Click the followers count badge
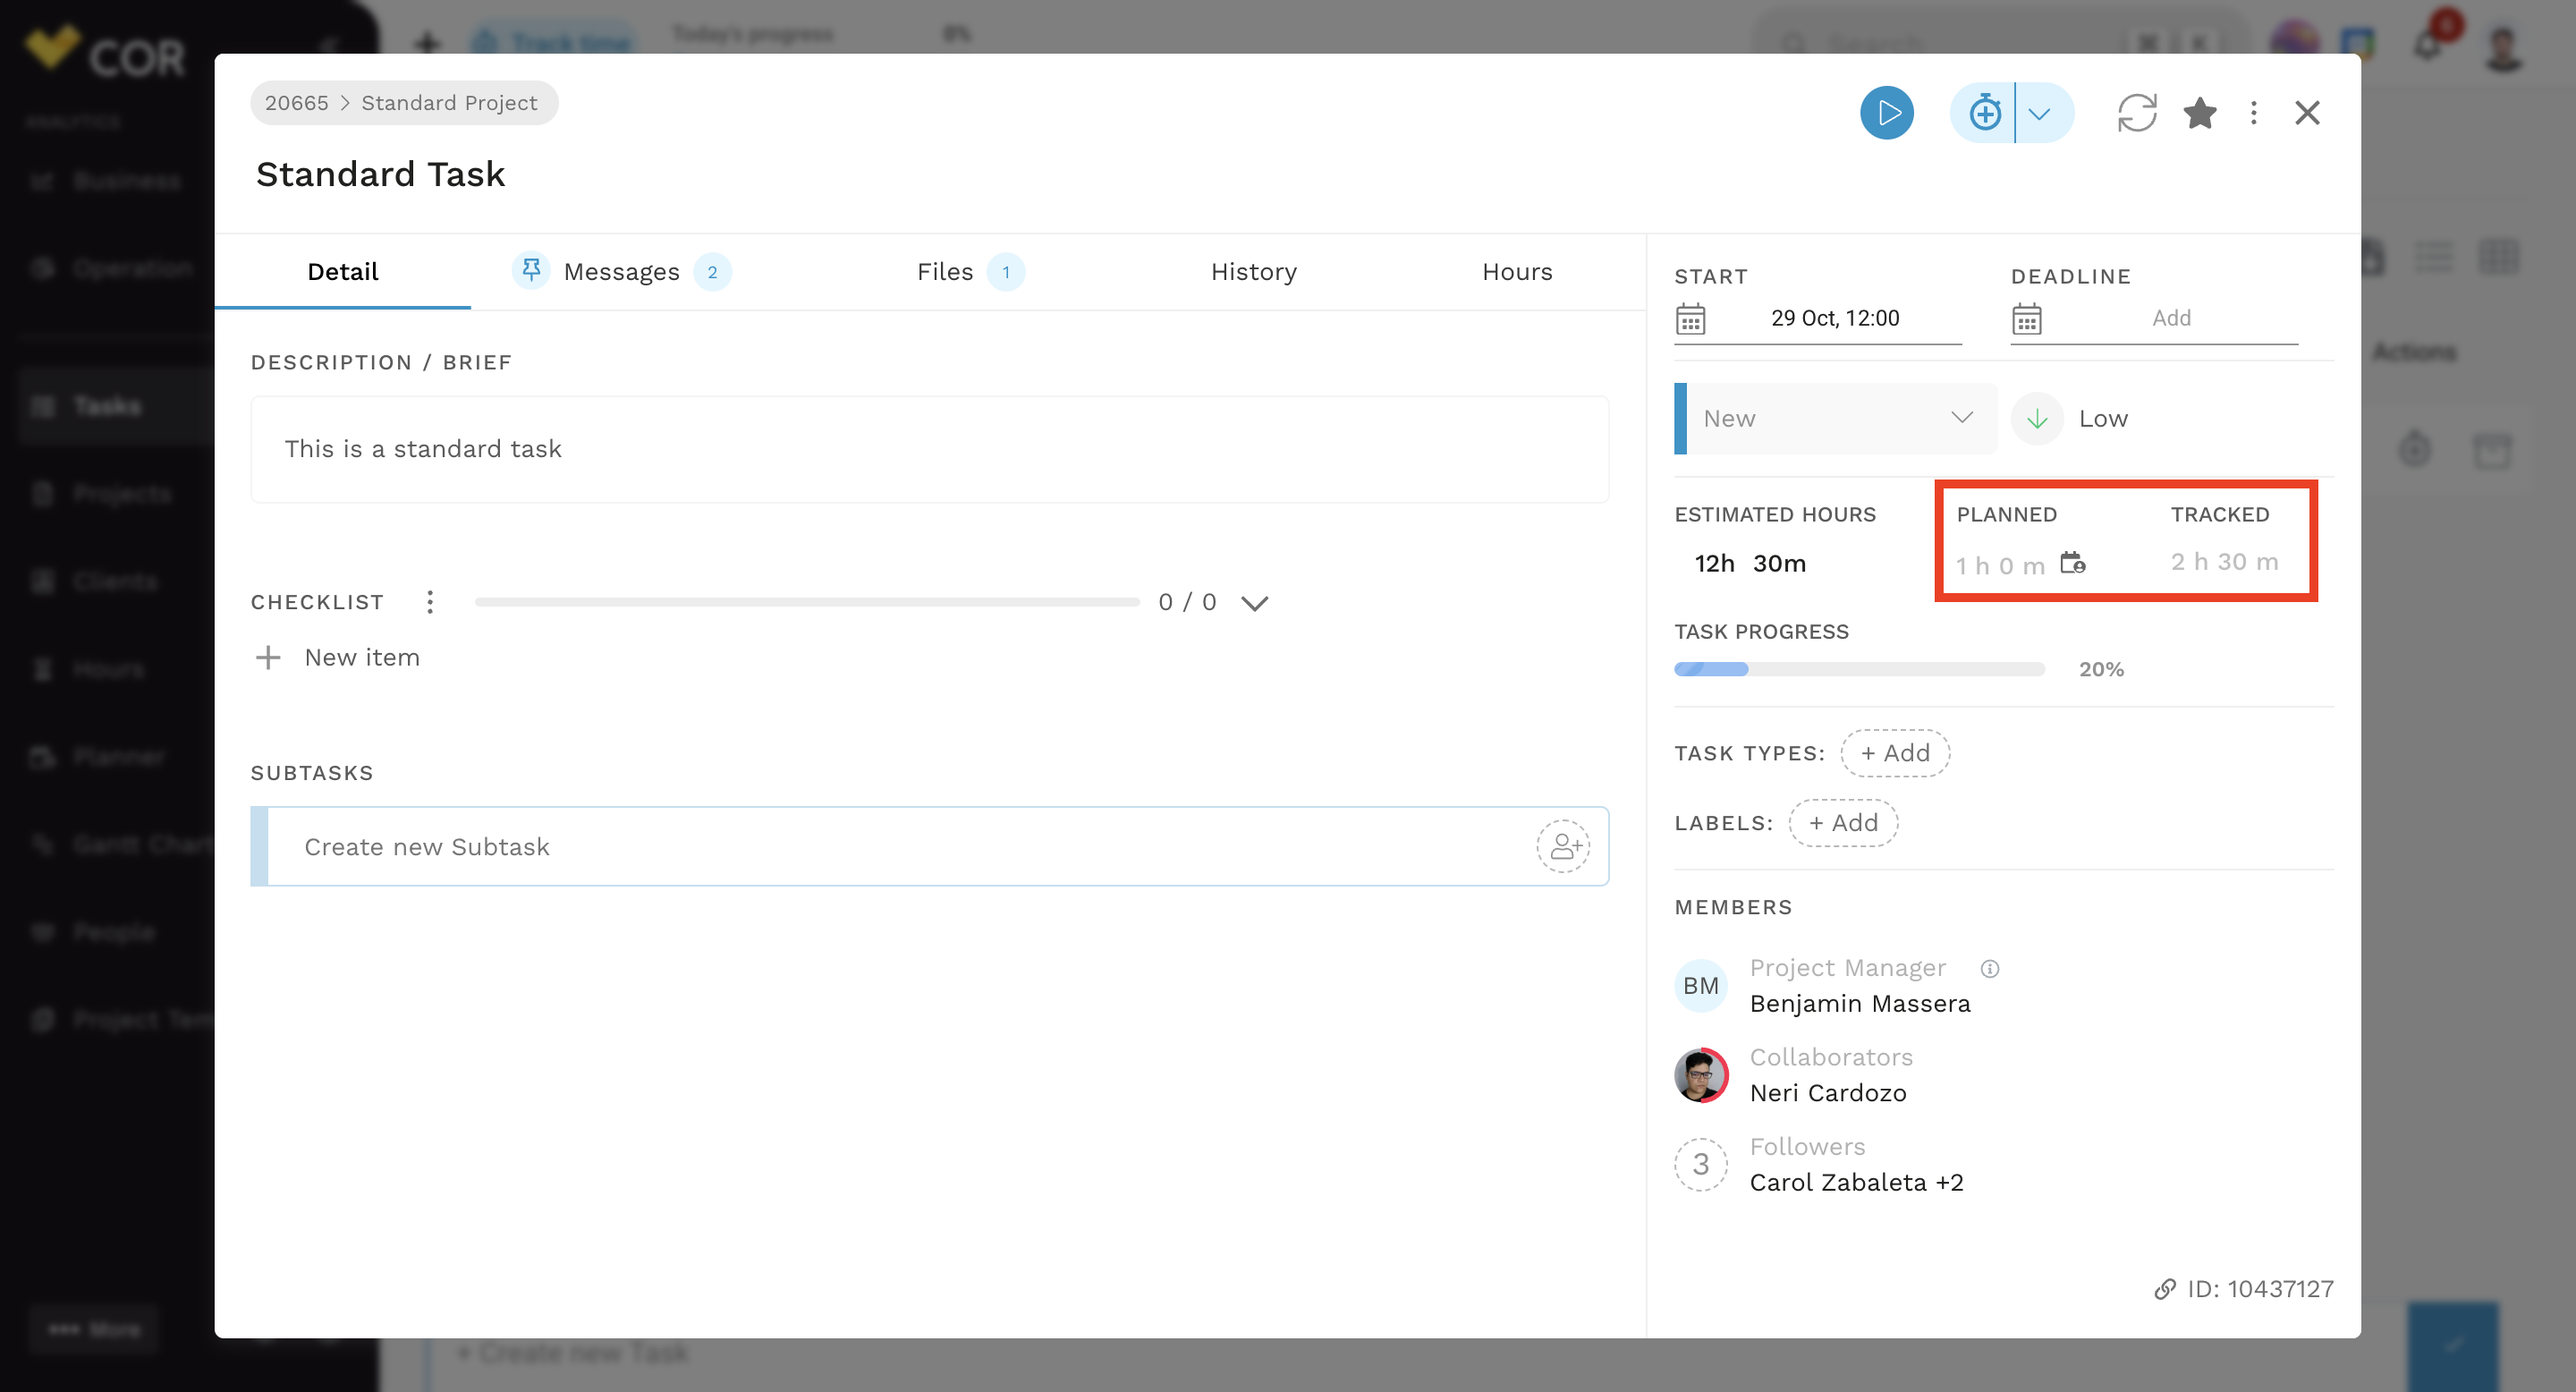2576x1392 pixels. (1701, 1164)
